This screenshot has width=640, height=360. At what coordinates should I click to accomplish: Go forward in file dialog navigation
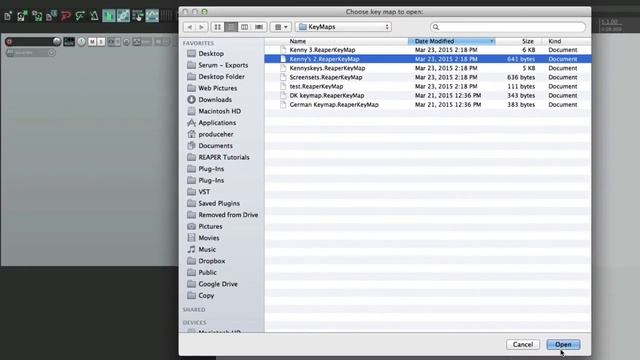(x=202, y=27)
